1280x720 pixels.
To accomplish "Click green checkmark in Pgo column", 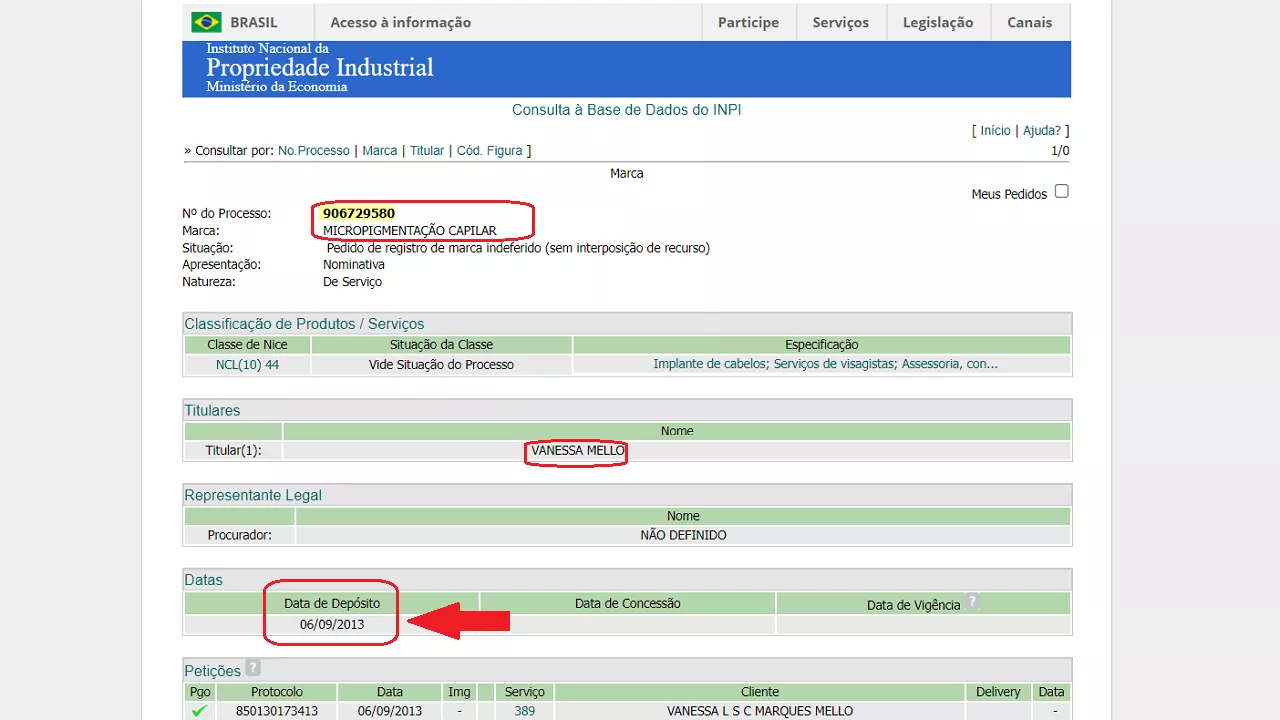I will tap(199, 711).
